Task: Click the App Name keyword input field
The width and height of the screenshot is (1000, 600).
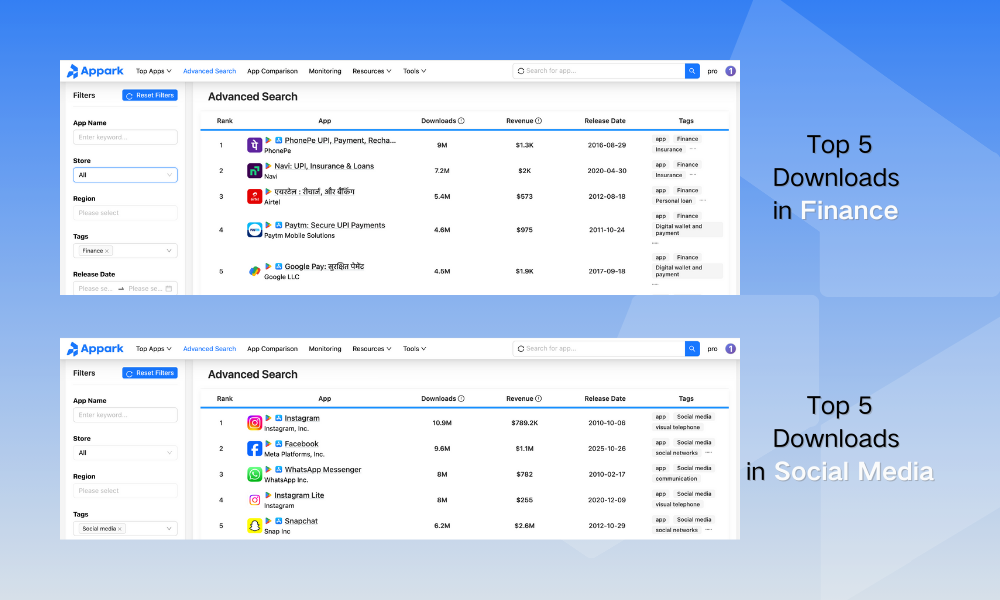Action: (125, 136)
